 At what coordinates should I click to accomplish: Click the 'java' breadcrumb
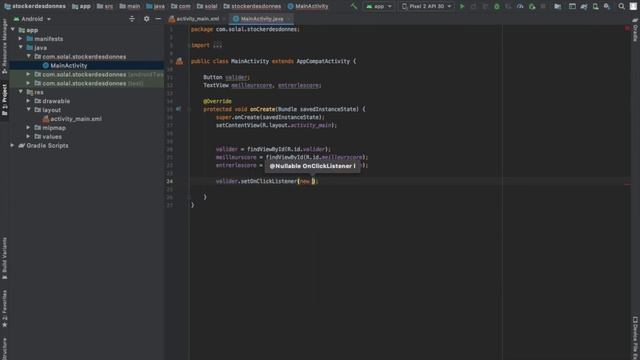[156, 6]
